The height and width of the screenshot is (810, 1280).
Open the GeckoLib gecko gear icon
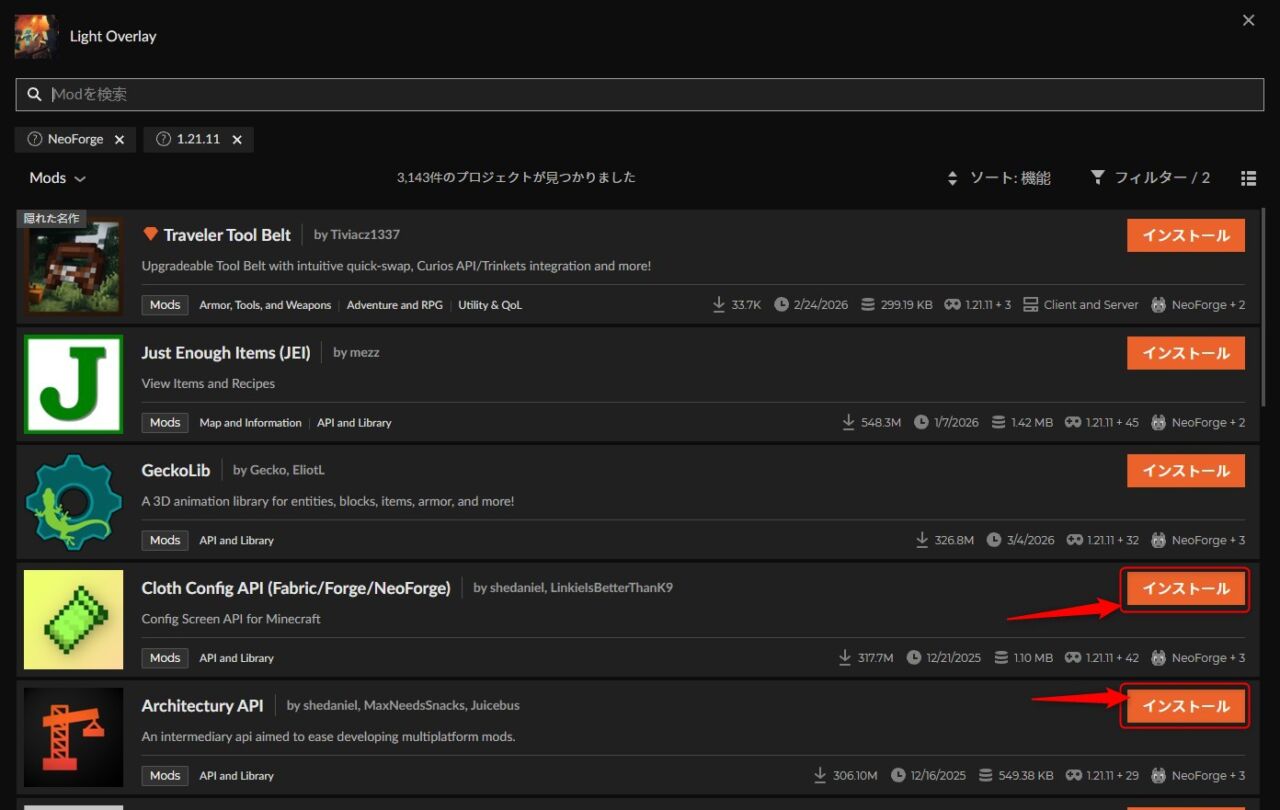73,501
